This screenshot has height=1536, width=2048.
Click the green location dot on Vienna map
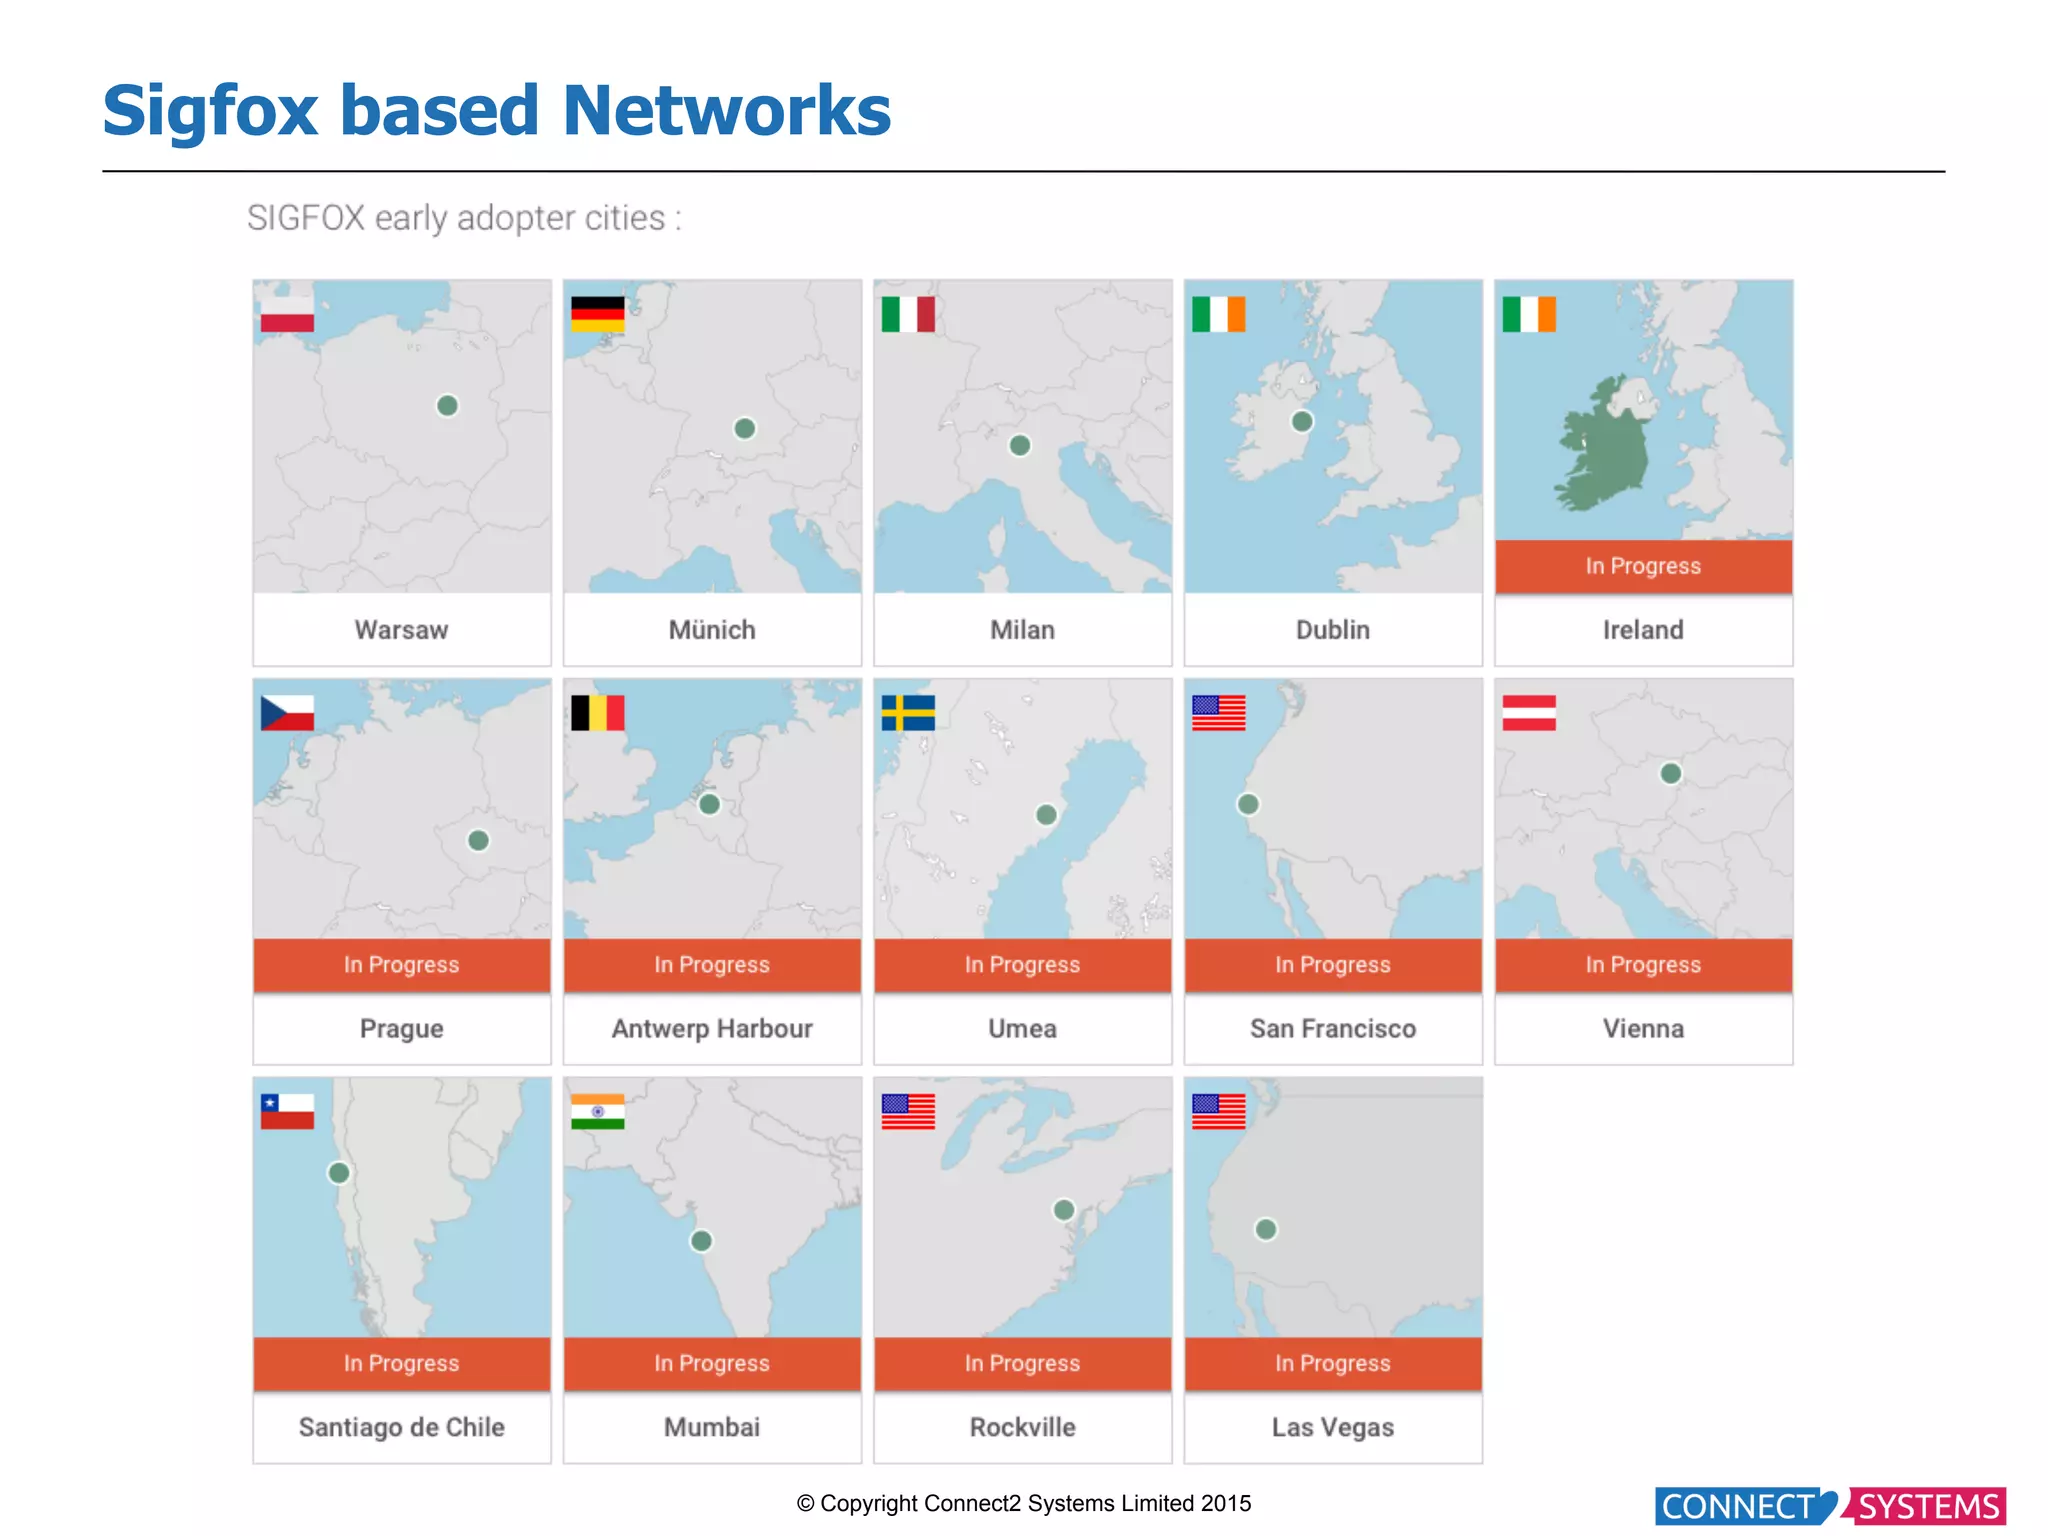[x=1671, y=773]
